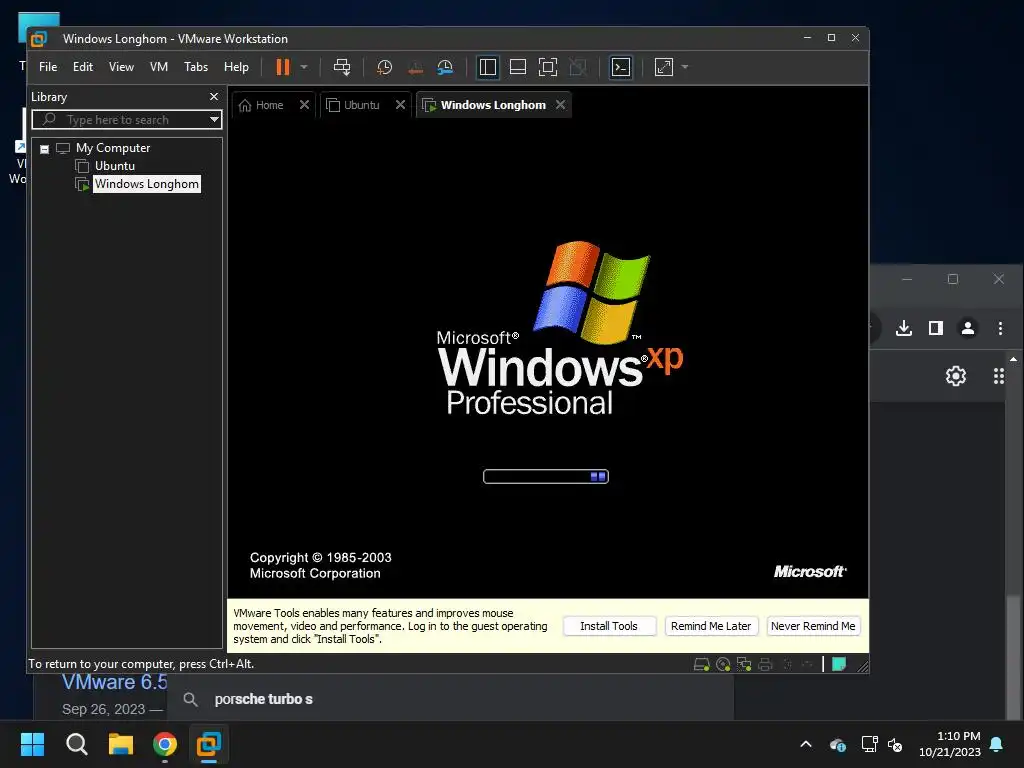
Task: Toggle the thumbnail bar view icon
Action: (518, 67)
